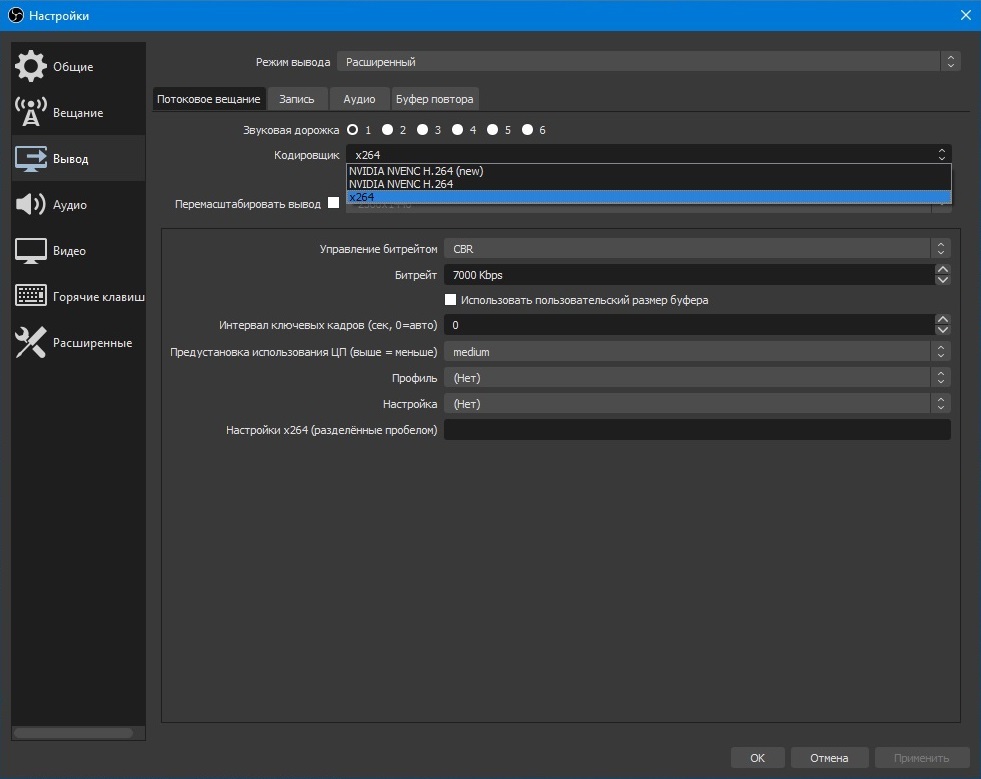Open the Управление битрейтом dropdown
Image resolution: width=981 pixels, height=779 pixels.
point(697,248)
